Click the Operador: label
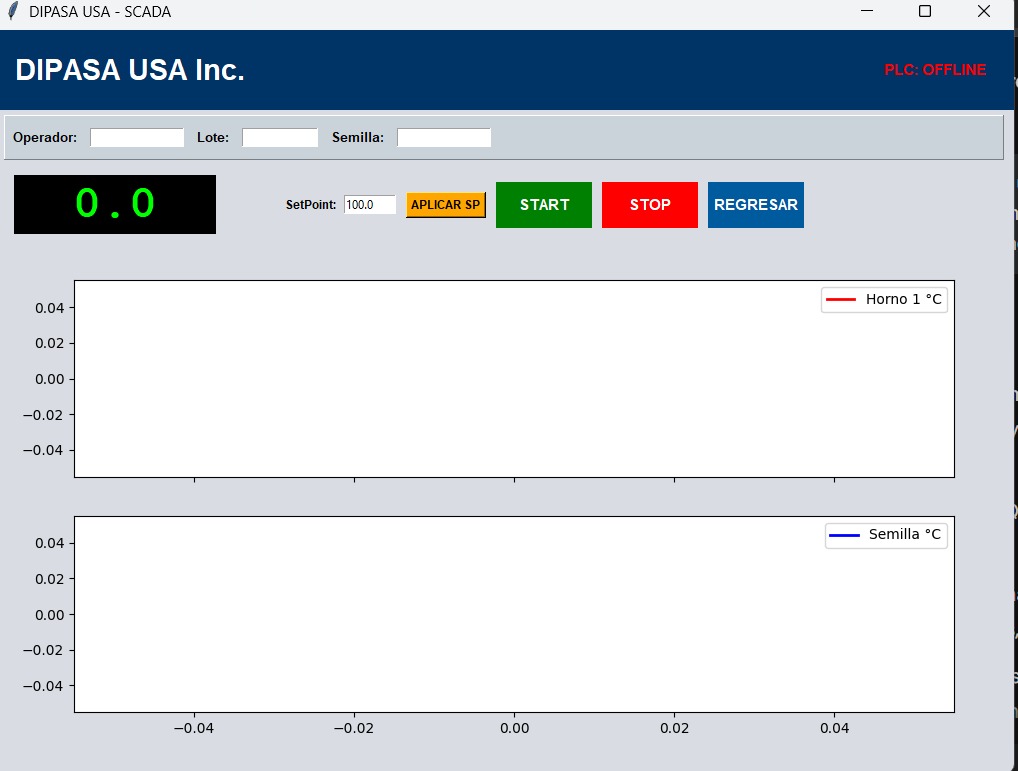 [x=45, y=138]
